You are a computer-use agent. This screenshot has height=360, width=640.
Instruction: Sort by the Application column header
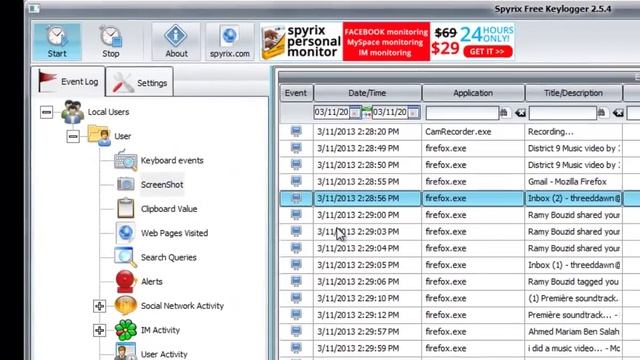(x=473, y=93)
